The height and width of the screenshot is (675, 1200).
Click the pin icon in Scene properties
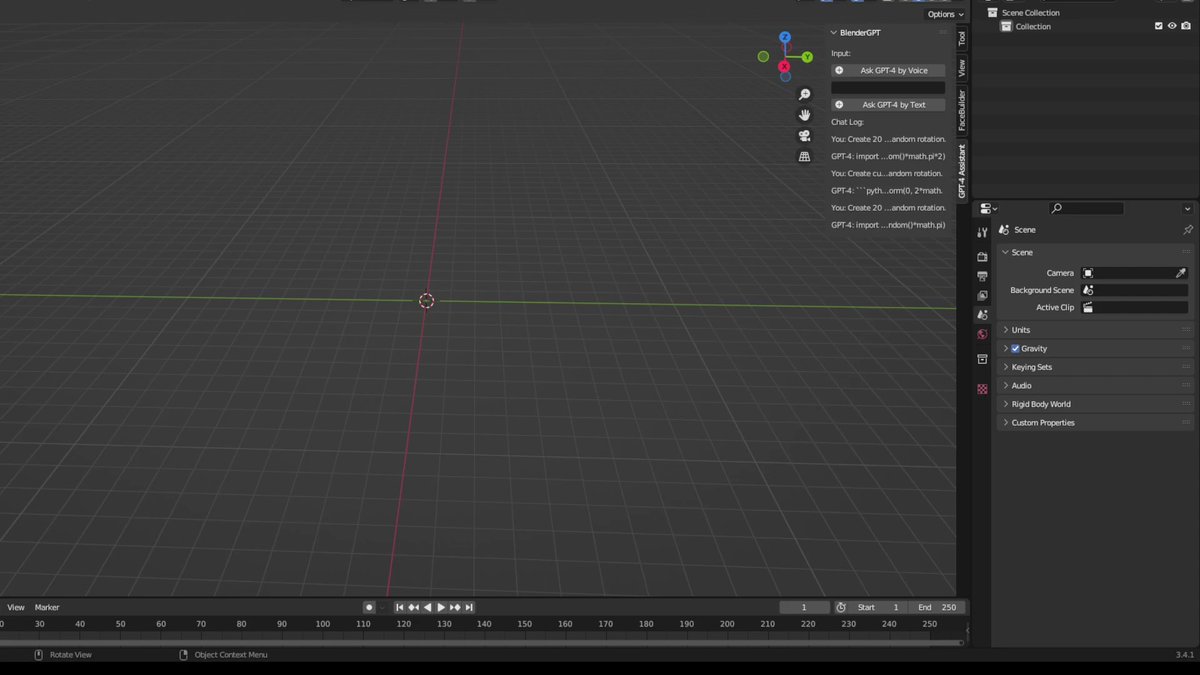tap(1187, 230)
